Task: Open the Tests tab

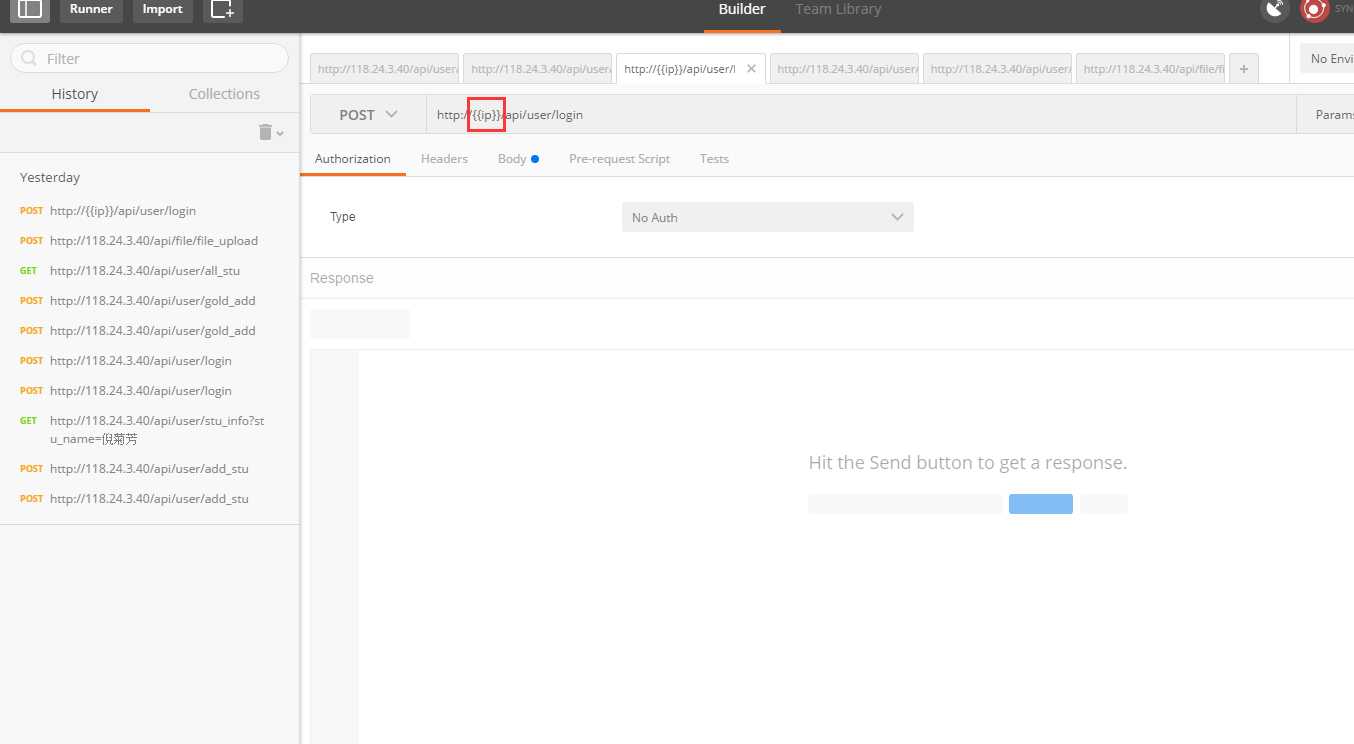Action: 714,159
